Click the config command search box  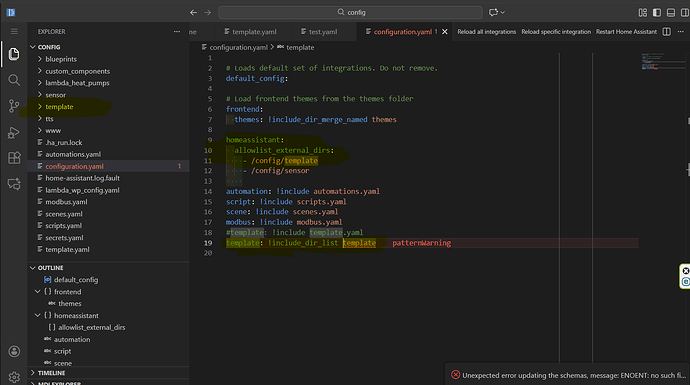350,12
